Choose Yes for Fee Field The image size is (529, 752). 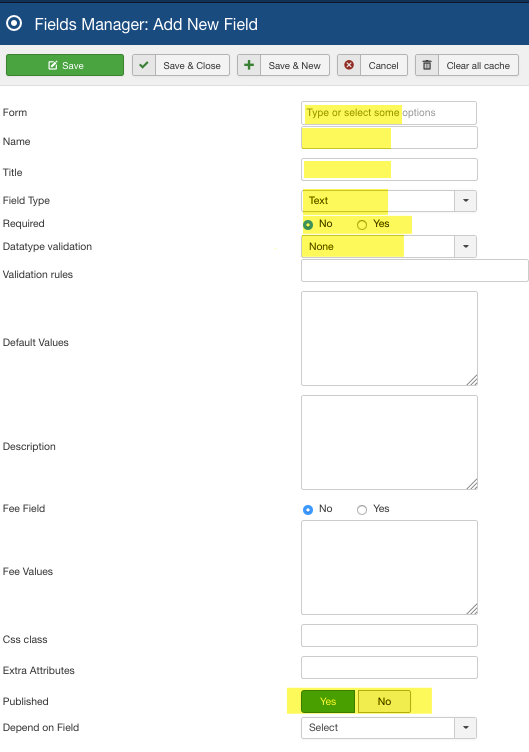(362, 509)
